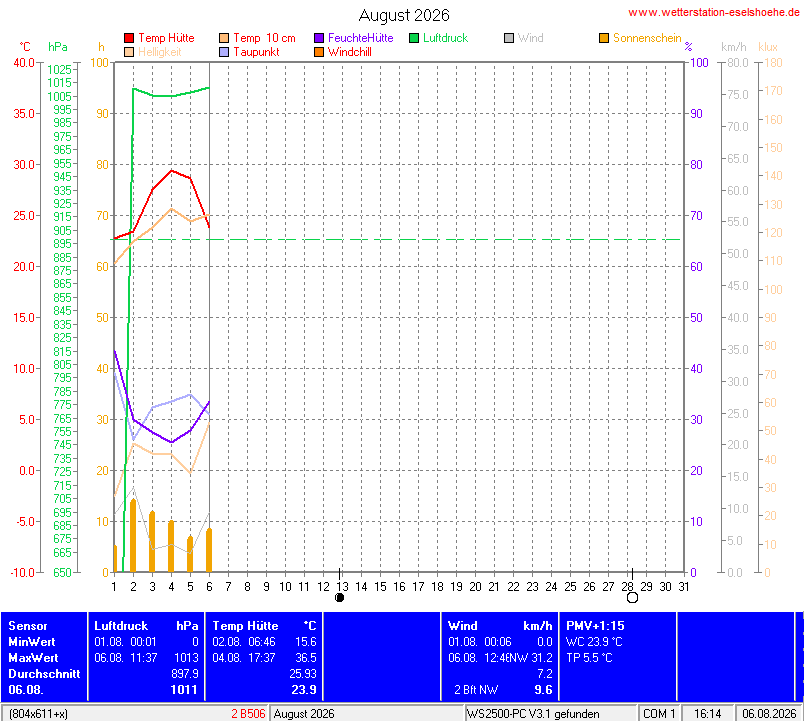The image size is (804, 721).
Task: Click the km/h axis unit label
Action: (734, 47)
